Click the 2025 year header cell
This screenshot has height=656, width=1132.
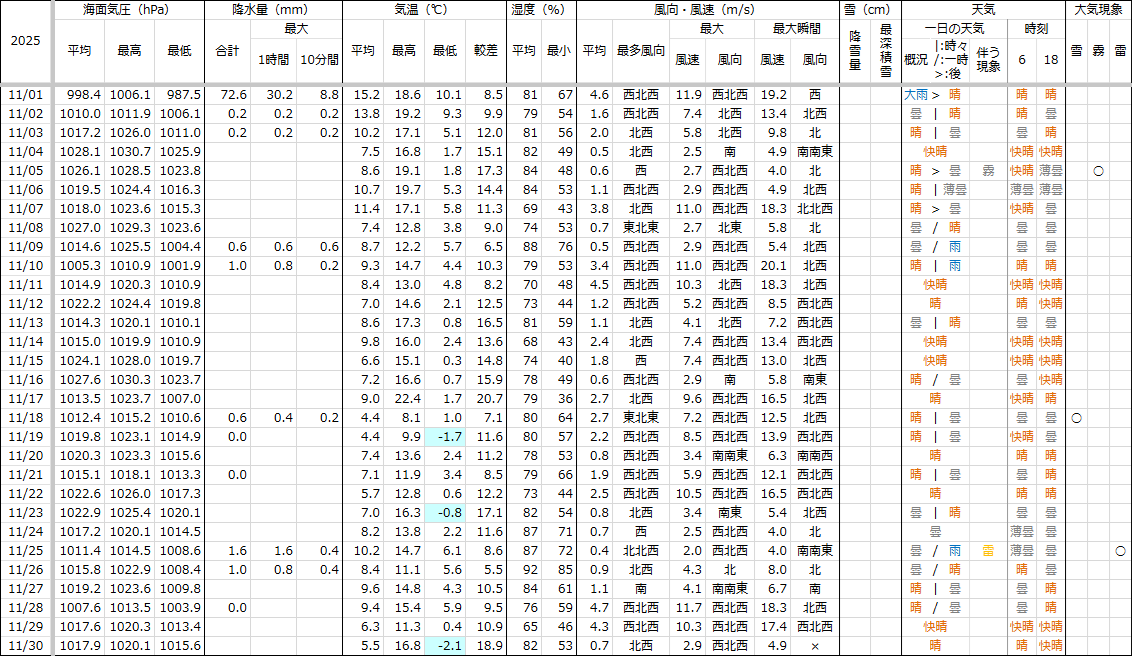(25, 42)
